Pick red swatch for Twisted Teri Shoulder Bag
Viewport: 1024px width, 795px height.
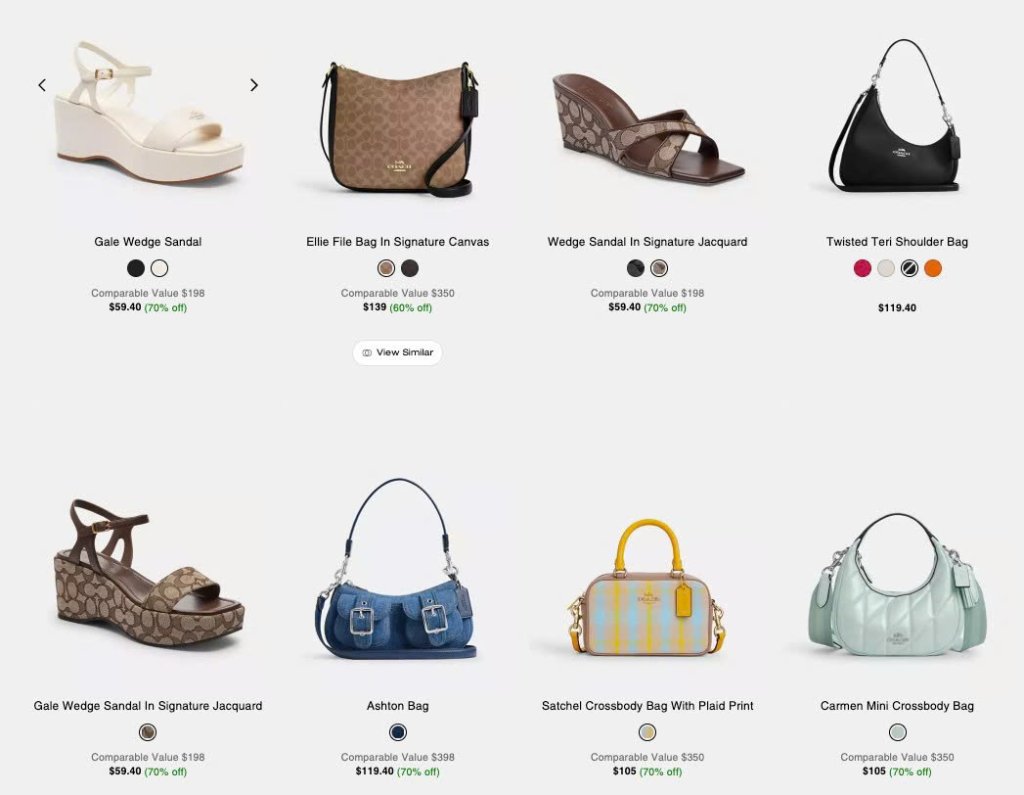pyautogui.click(x=863, y=268)
